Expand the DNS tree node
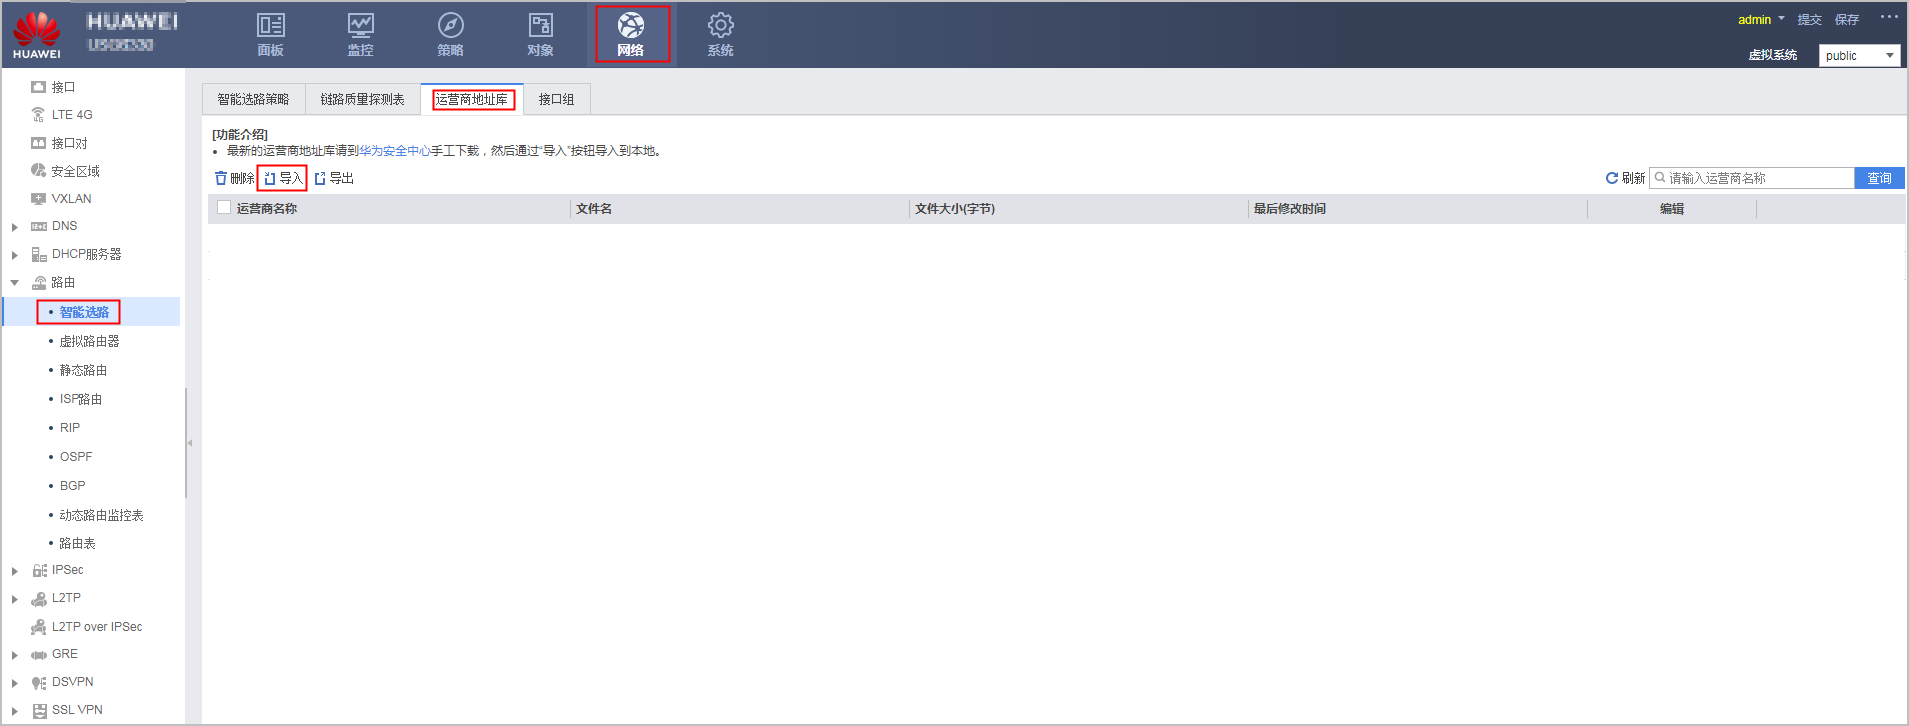The height and width of the screenshot is (726, 1909). coord(15,227)
